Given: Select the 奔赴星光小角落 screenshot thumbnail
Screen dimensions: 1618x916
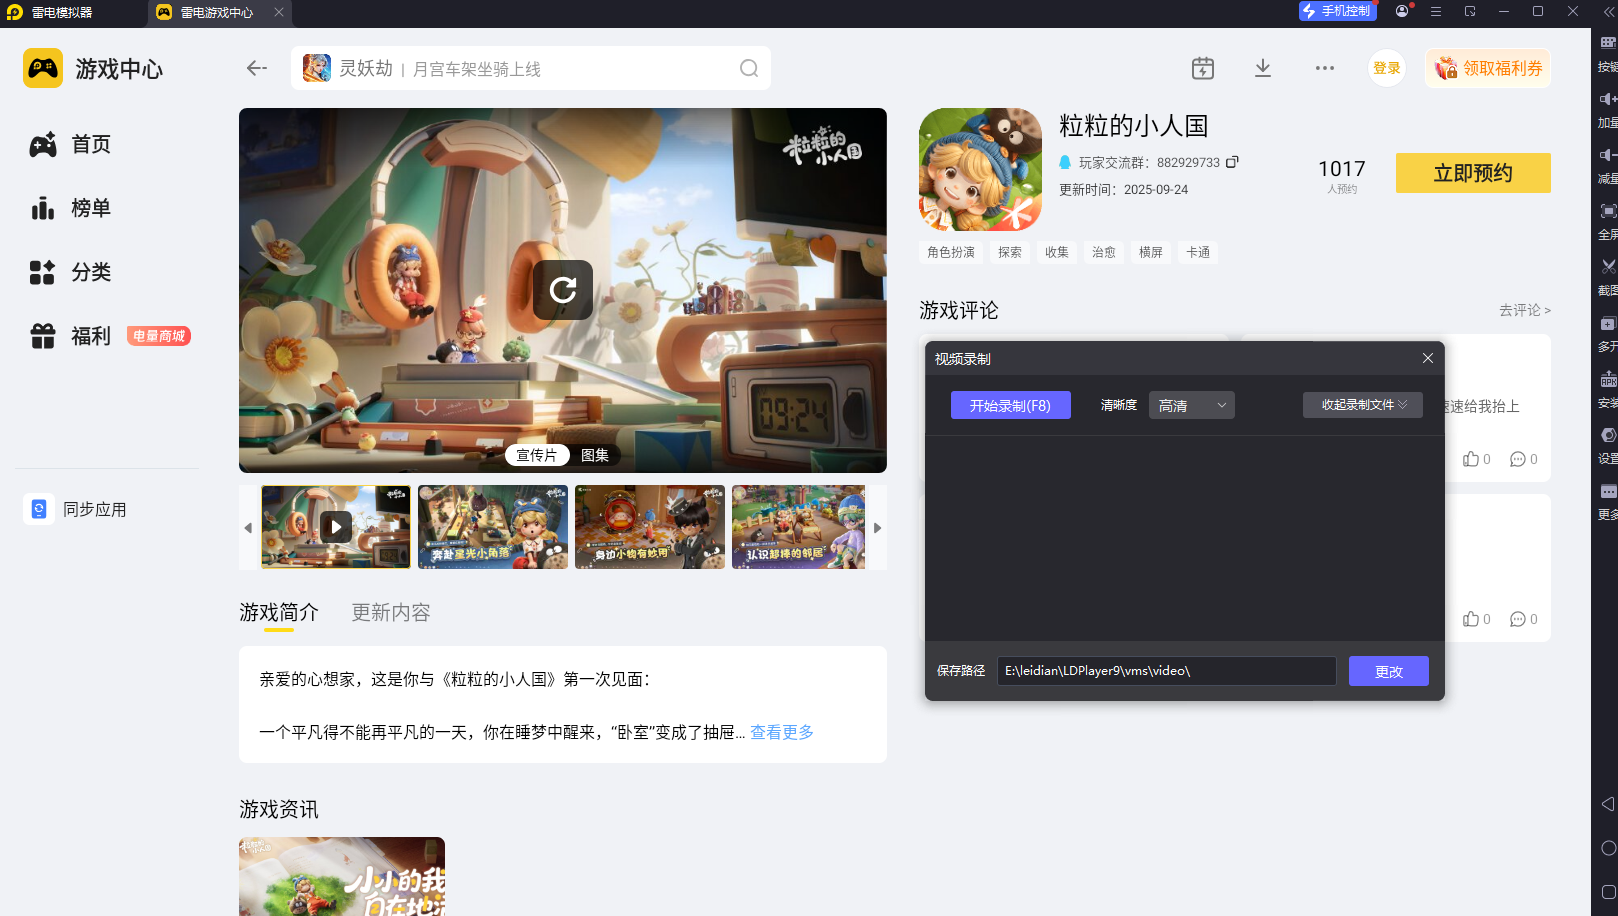Looking at the screenshot, I should (x=493, y=527).
